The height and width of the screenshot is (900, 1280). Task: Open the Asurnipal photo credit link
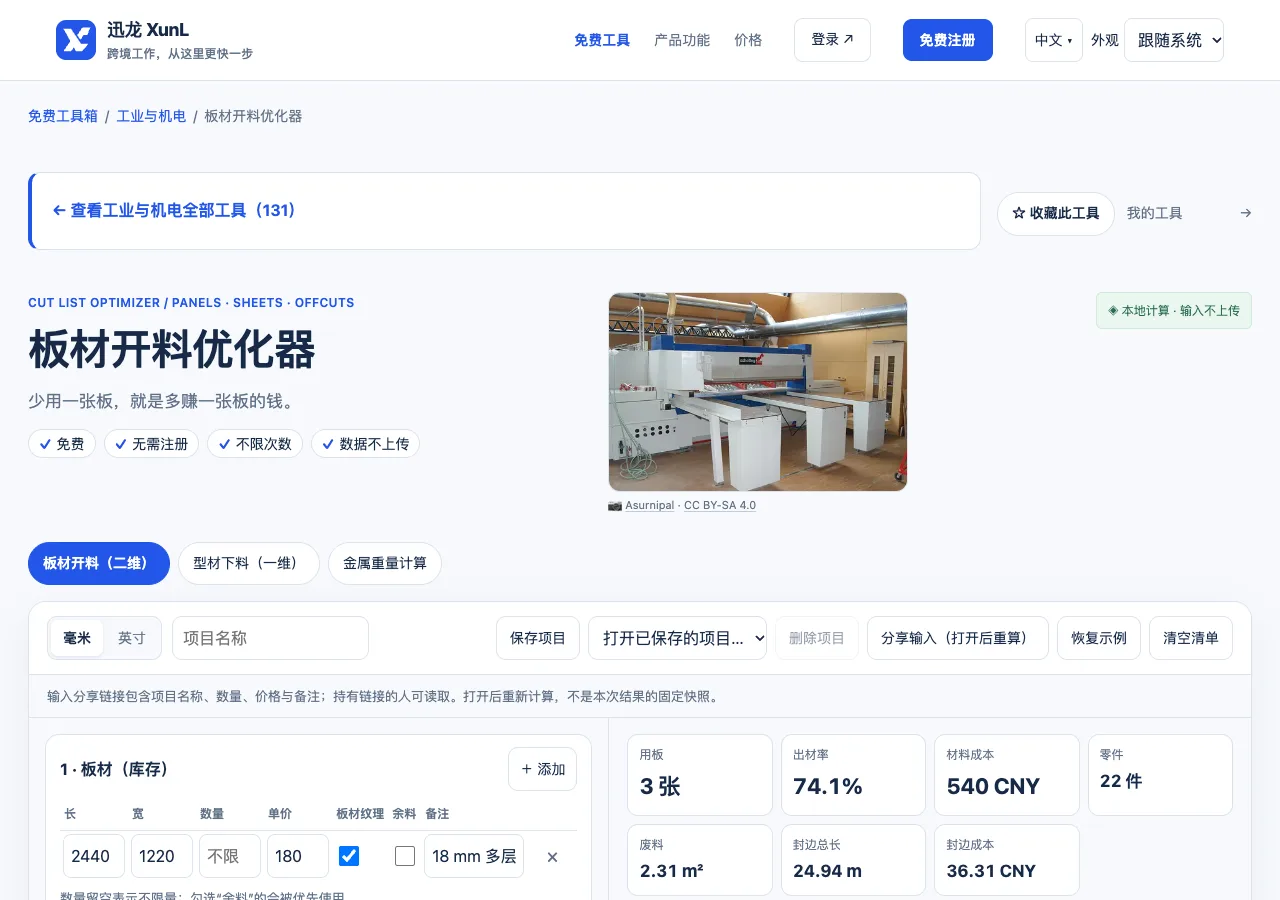click(650, 505)
